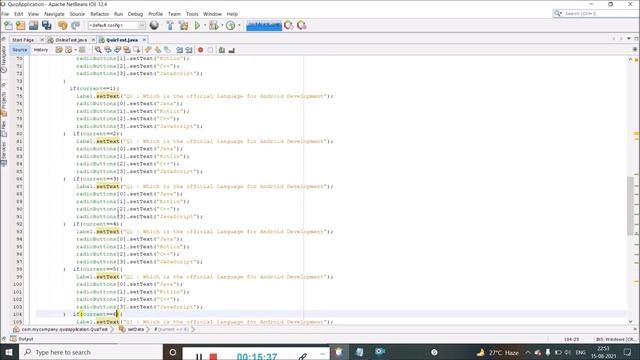Viewport: 640px width, 360px height.
Task: Open the Services side panel tab
Action: coord(4,153)
